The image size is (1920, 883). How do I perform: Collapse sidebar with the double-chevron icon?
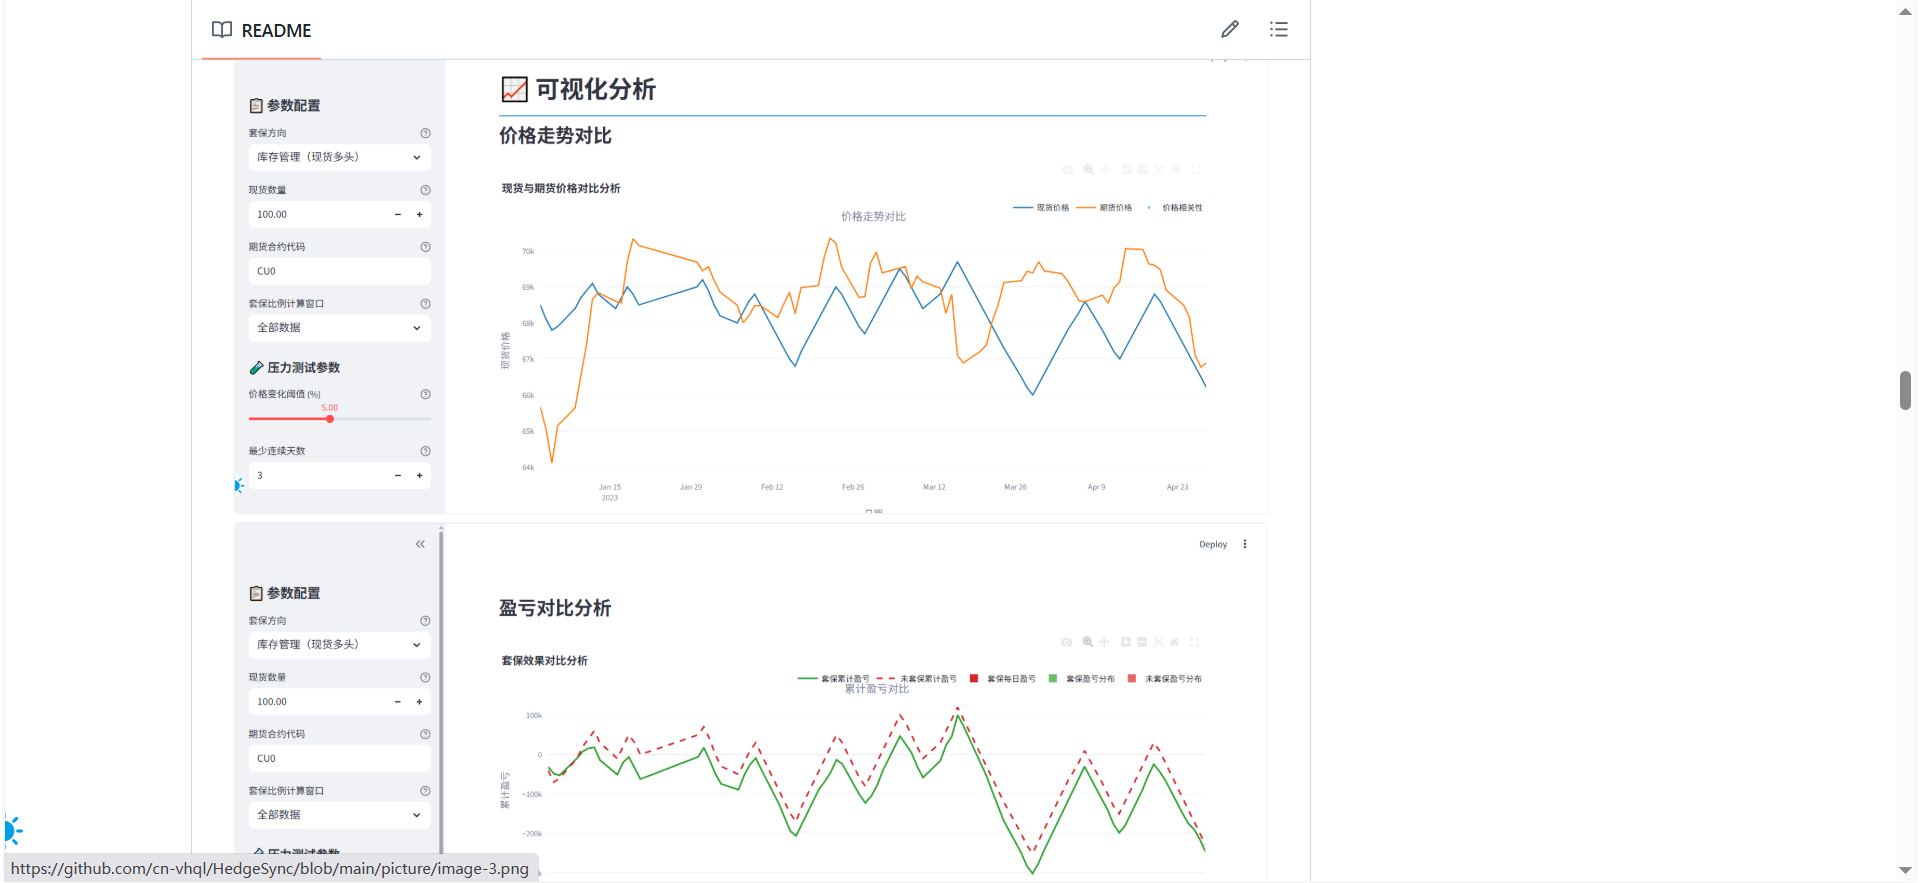tap(420, 544)
